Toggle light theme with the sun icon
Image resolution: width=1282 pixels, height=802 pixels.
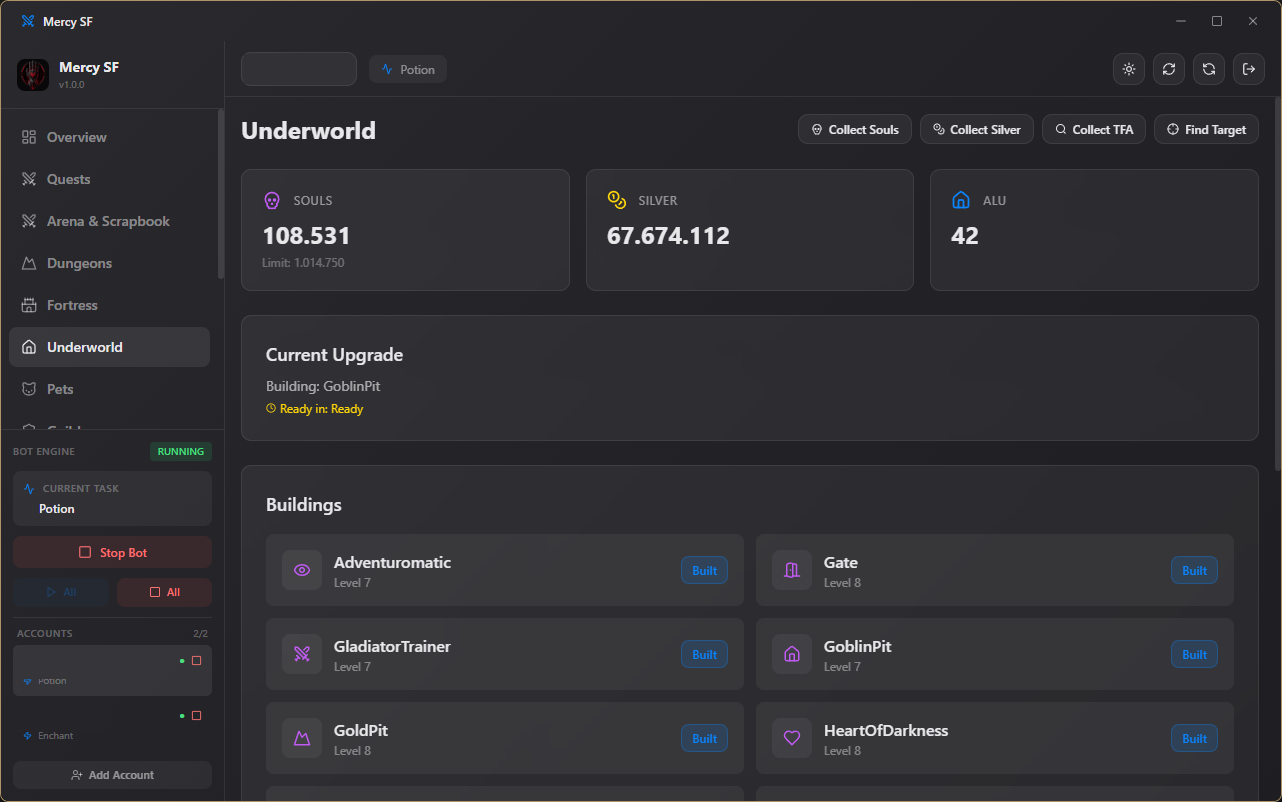[1129, 69]
